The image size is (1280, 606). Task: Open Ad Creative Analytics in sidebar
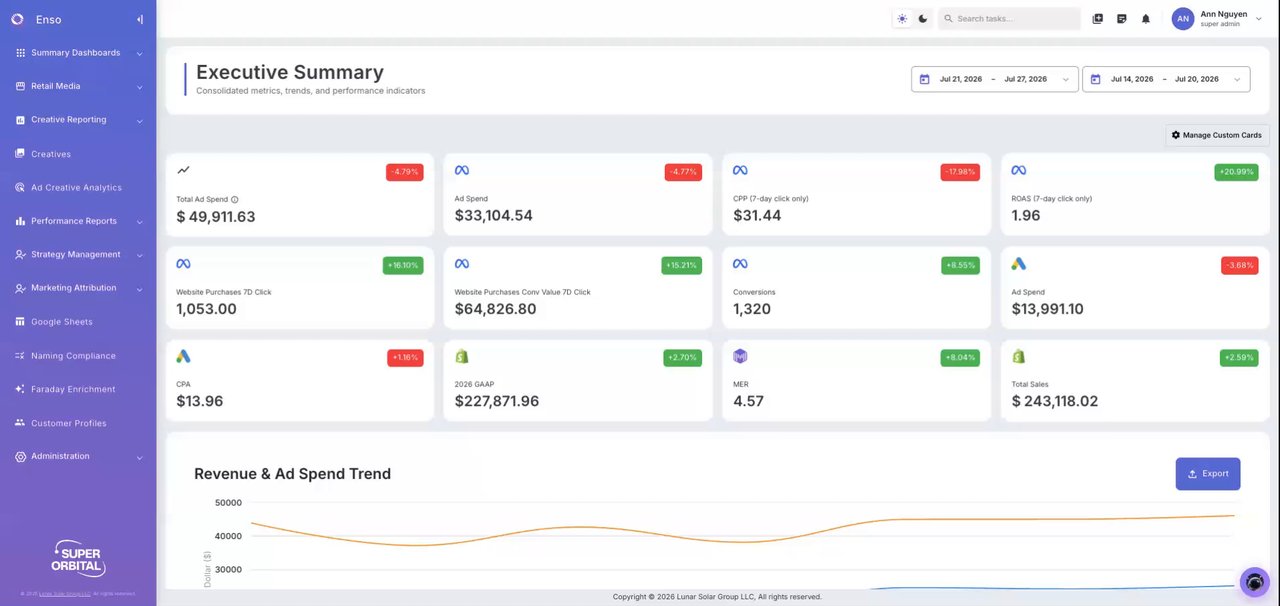coord(78,188)
